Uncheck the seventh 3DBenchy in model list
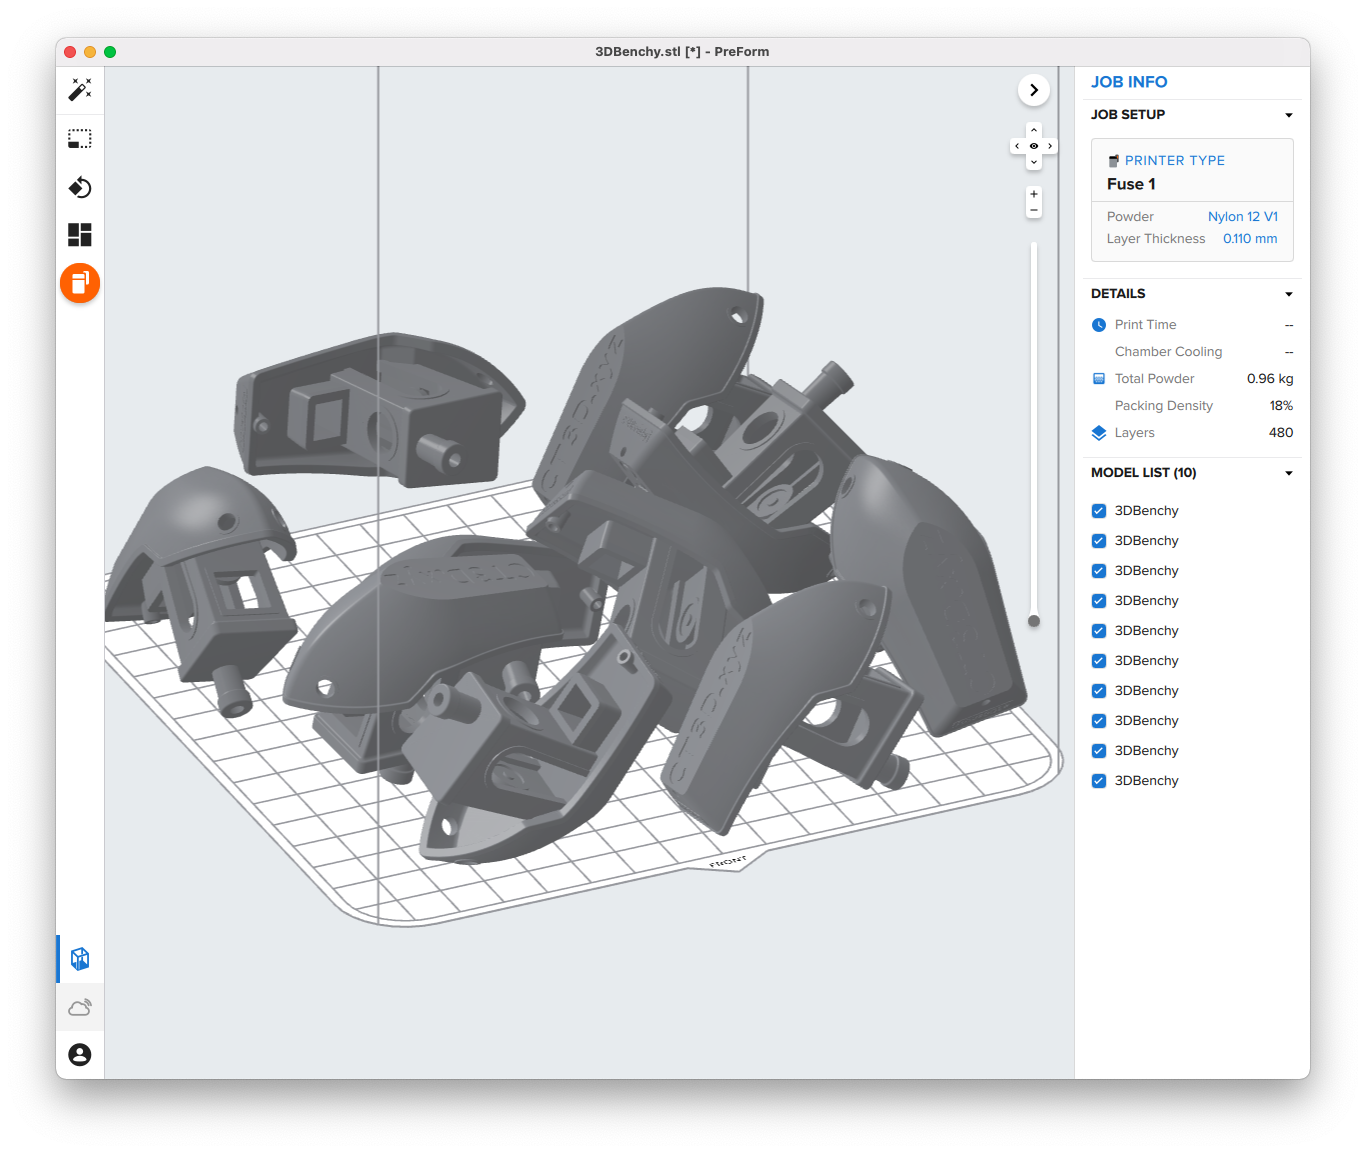This screenshot has width=1366, height=1153. click(x=1099, y=691)
